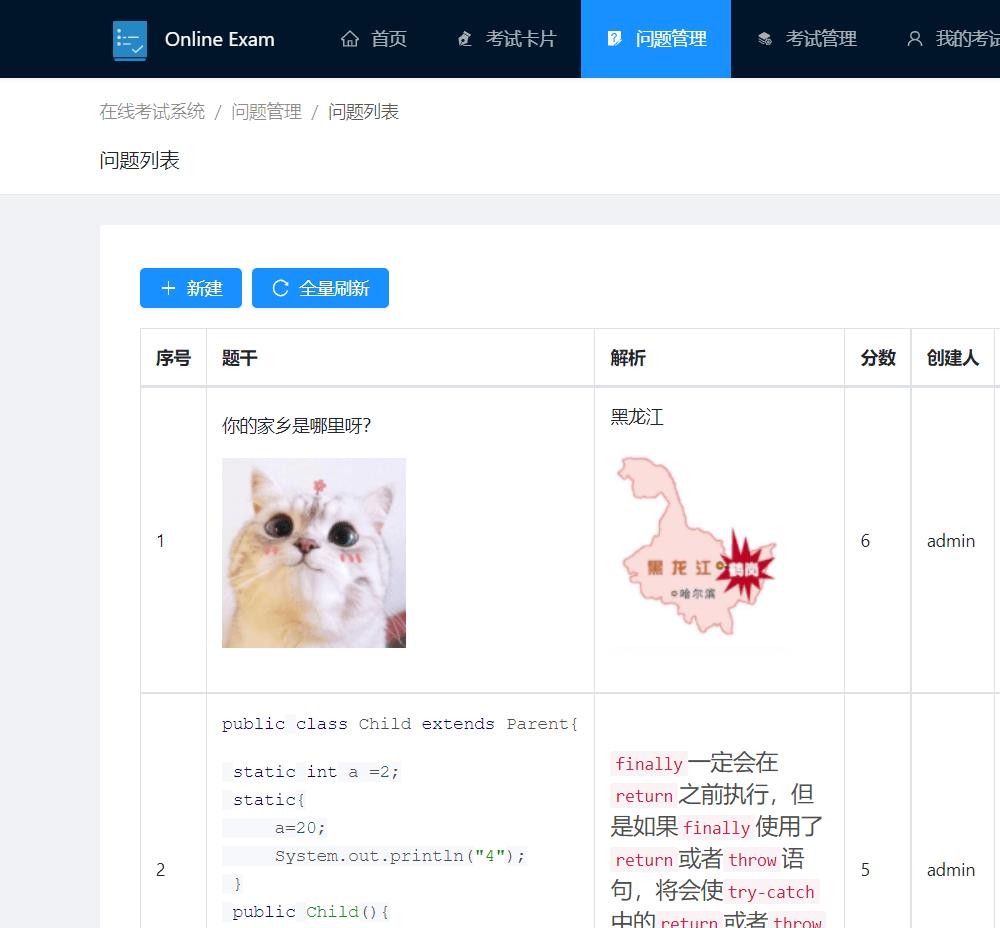Viewport: 1000px width, 928px height.
Task: Click the stack icon beside 考试管理
Action: 765,39
